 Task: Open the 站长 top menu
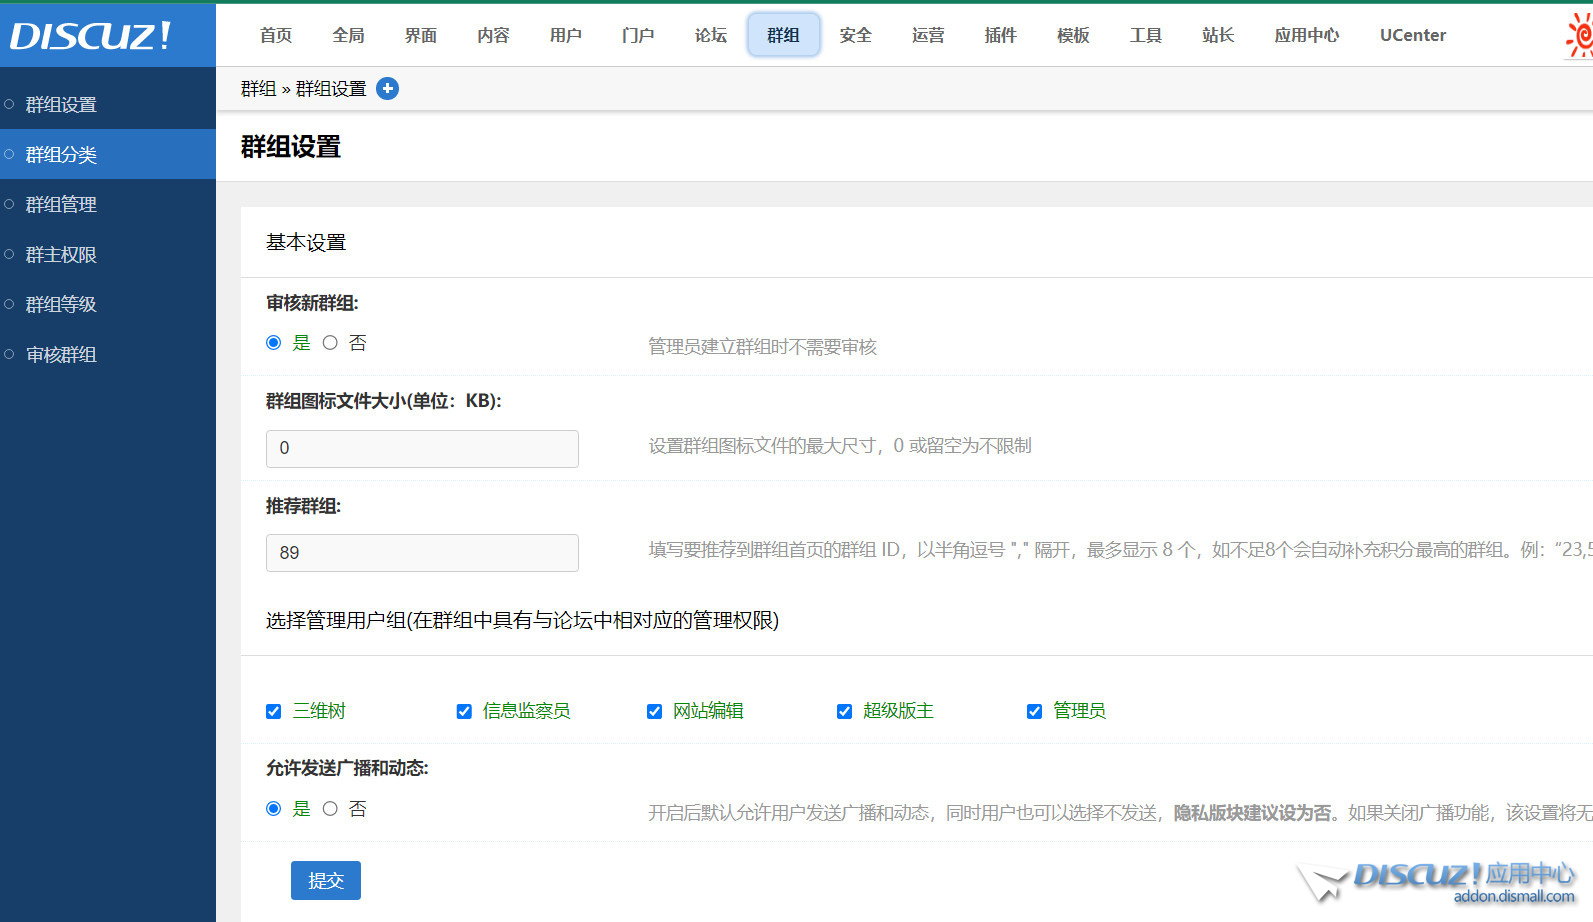(1218, 35)
